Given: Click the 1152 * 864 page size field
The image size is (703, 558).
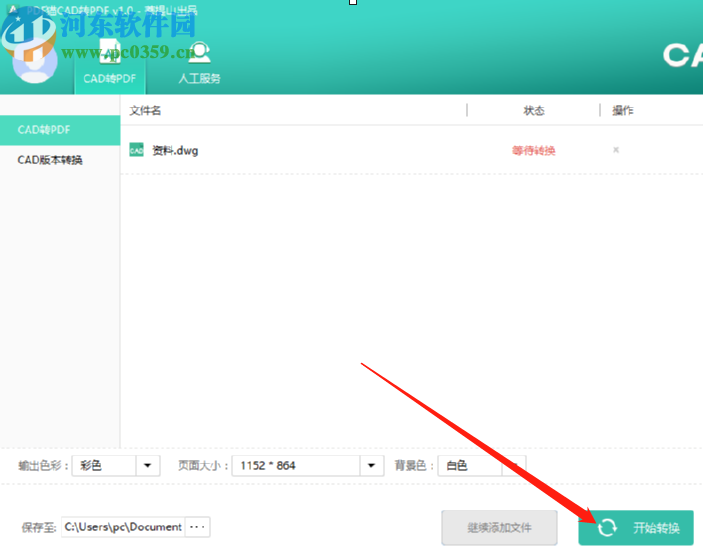Looking at the screenshot, I should click(296, 466).
